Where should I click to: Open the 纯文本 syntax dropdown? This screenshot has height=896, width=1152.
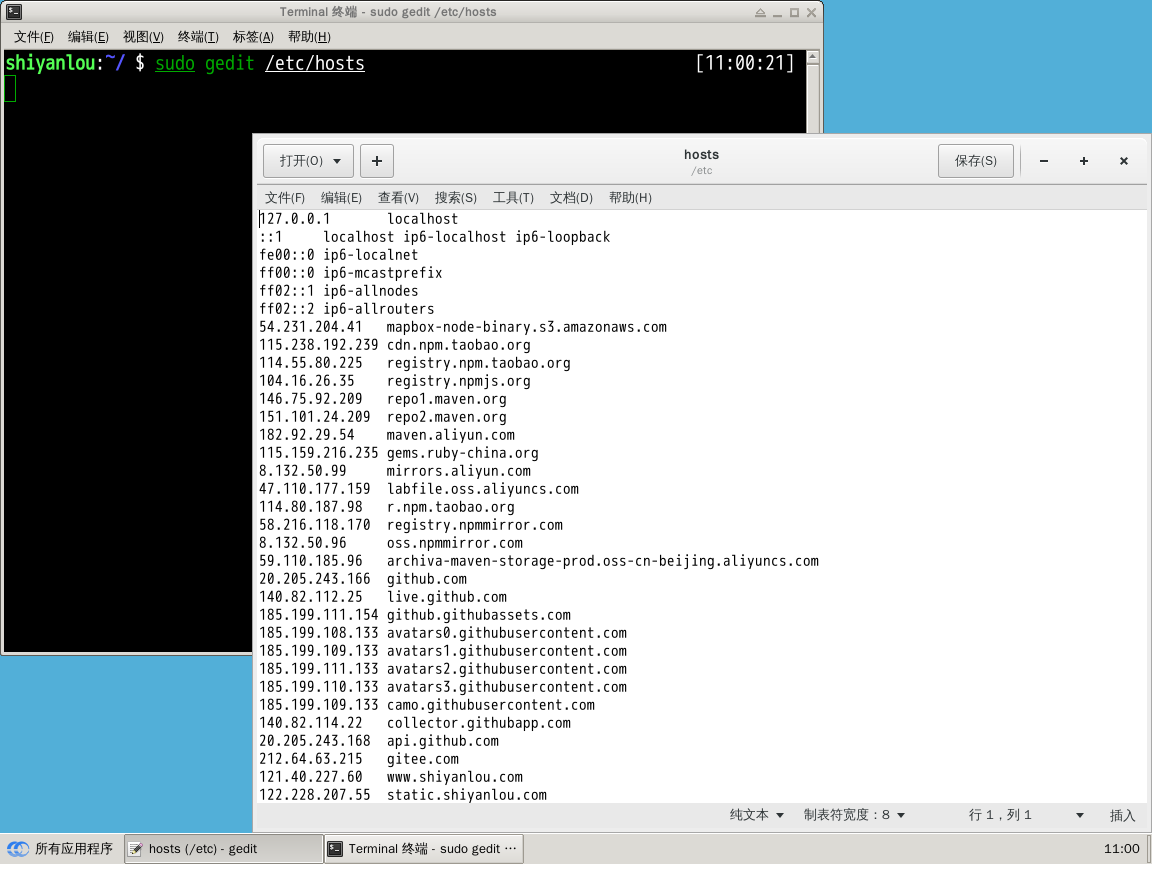[x=757, y=815]
